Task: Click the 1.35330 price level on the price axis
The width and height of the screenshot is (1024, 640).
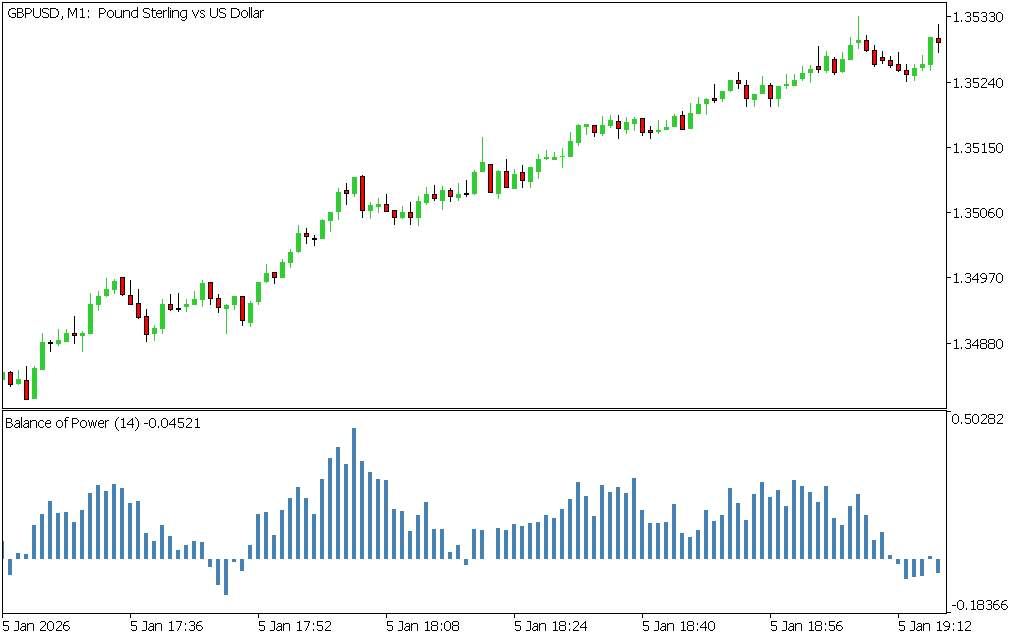Action: click(x=980, y=18)
